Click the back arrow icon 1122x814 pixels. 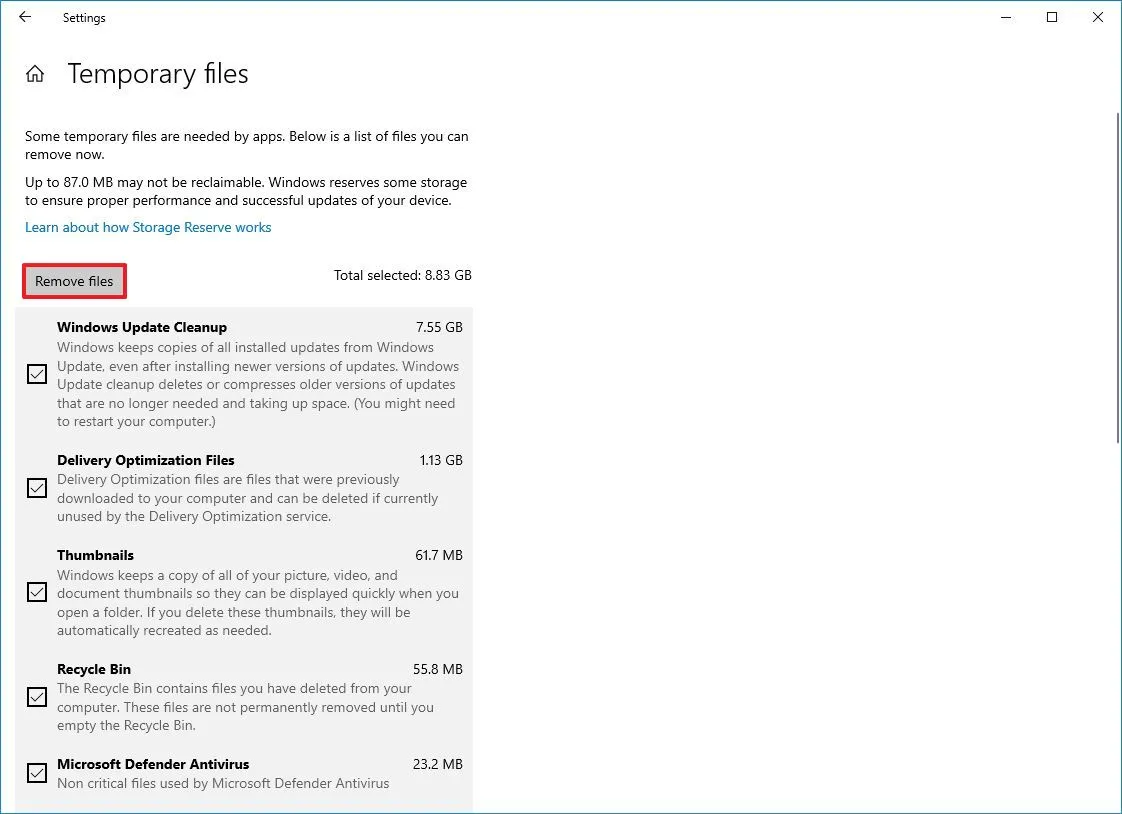[x=25, y=17]
